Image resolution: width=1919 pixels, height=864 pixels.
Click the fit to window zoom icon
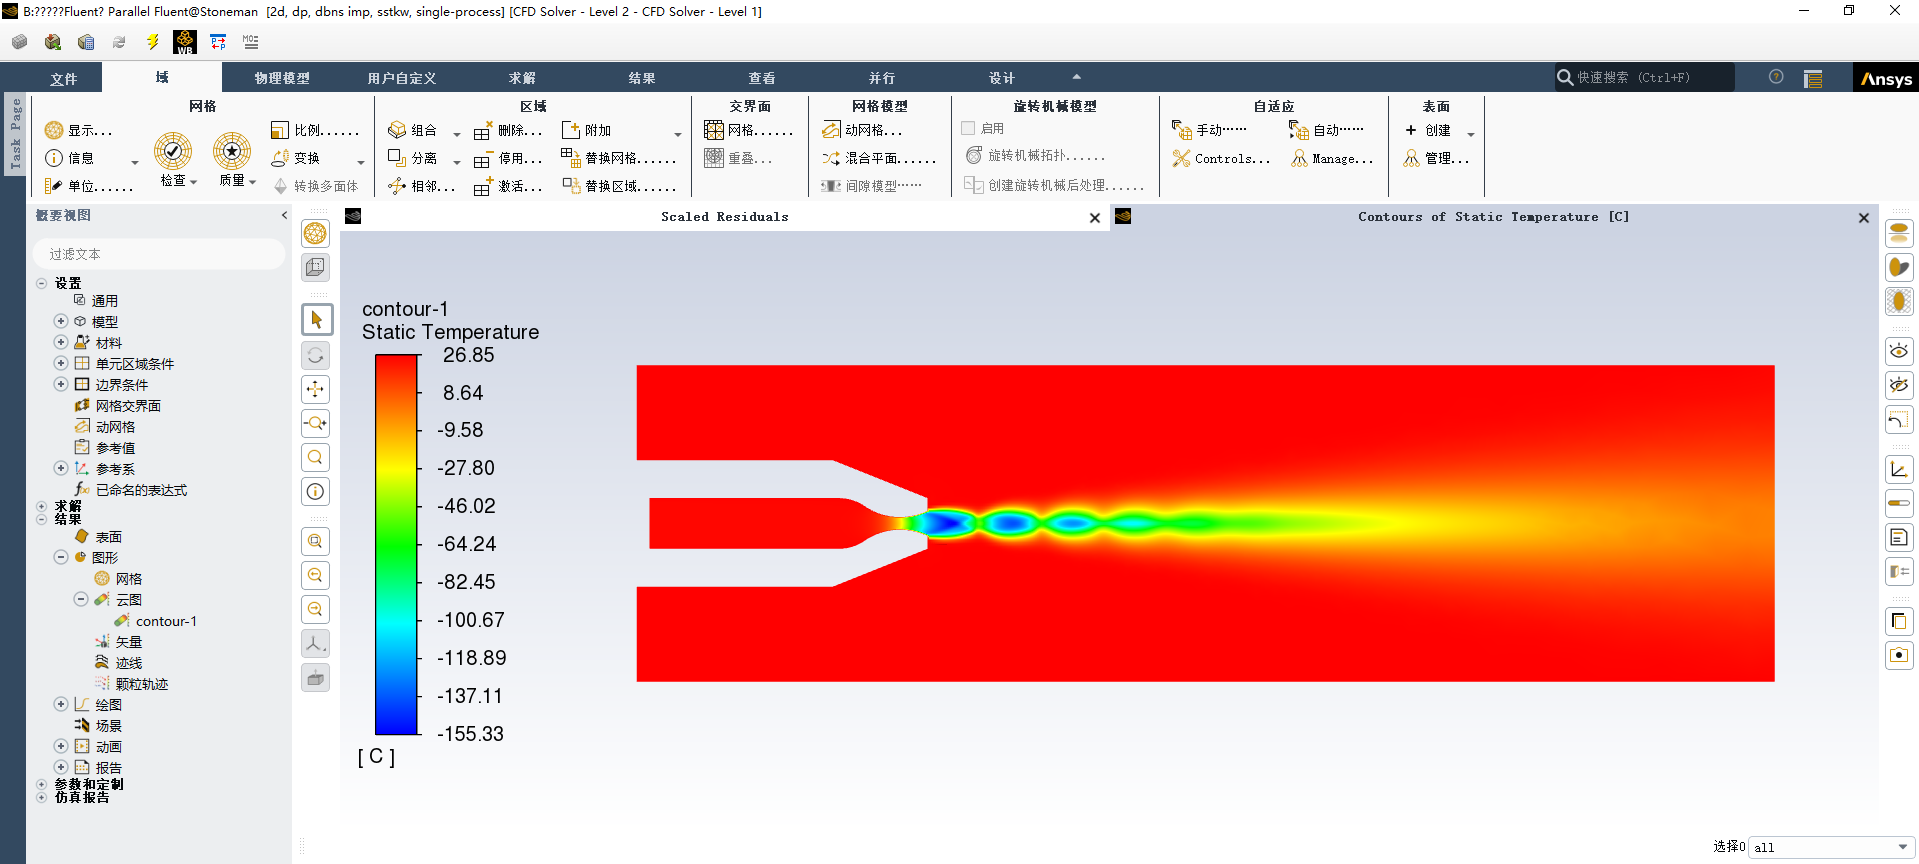point(316,457)
